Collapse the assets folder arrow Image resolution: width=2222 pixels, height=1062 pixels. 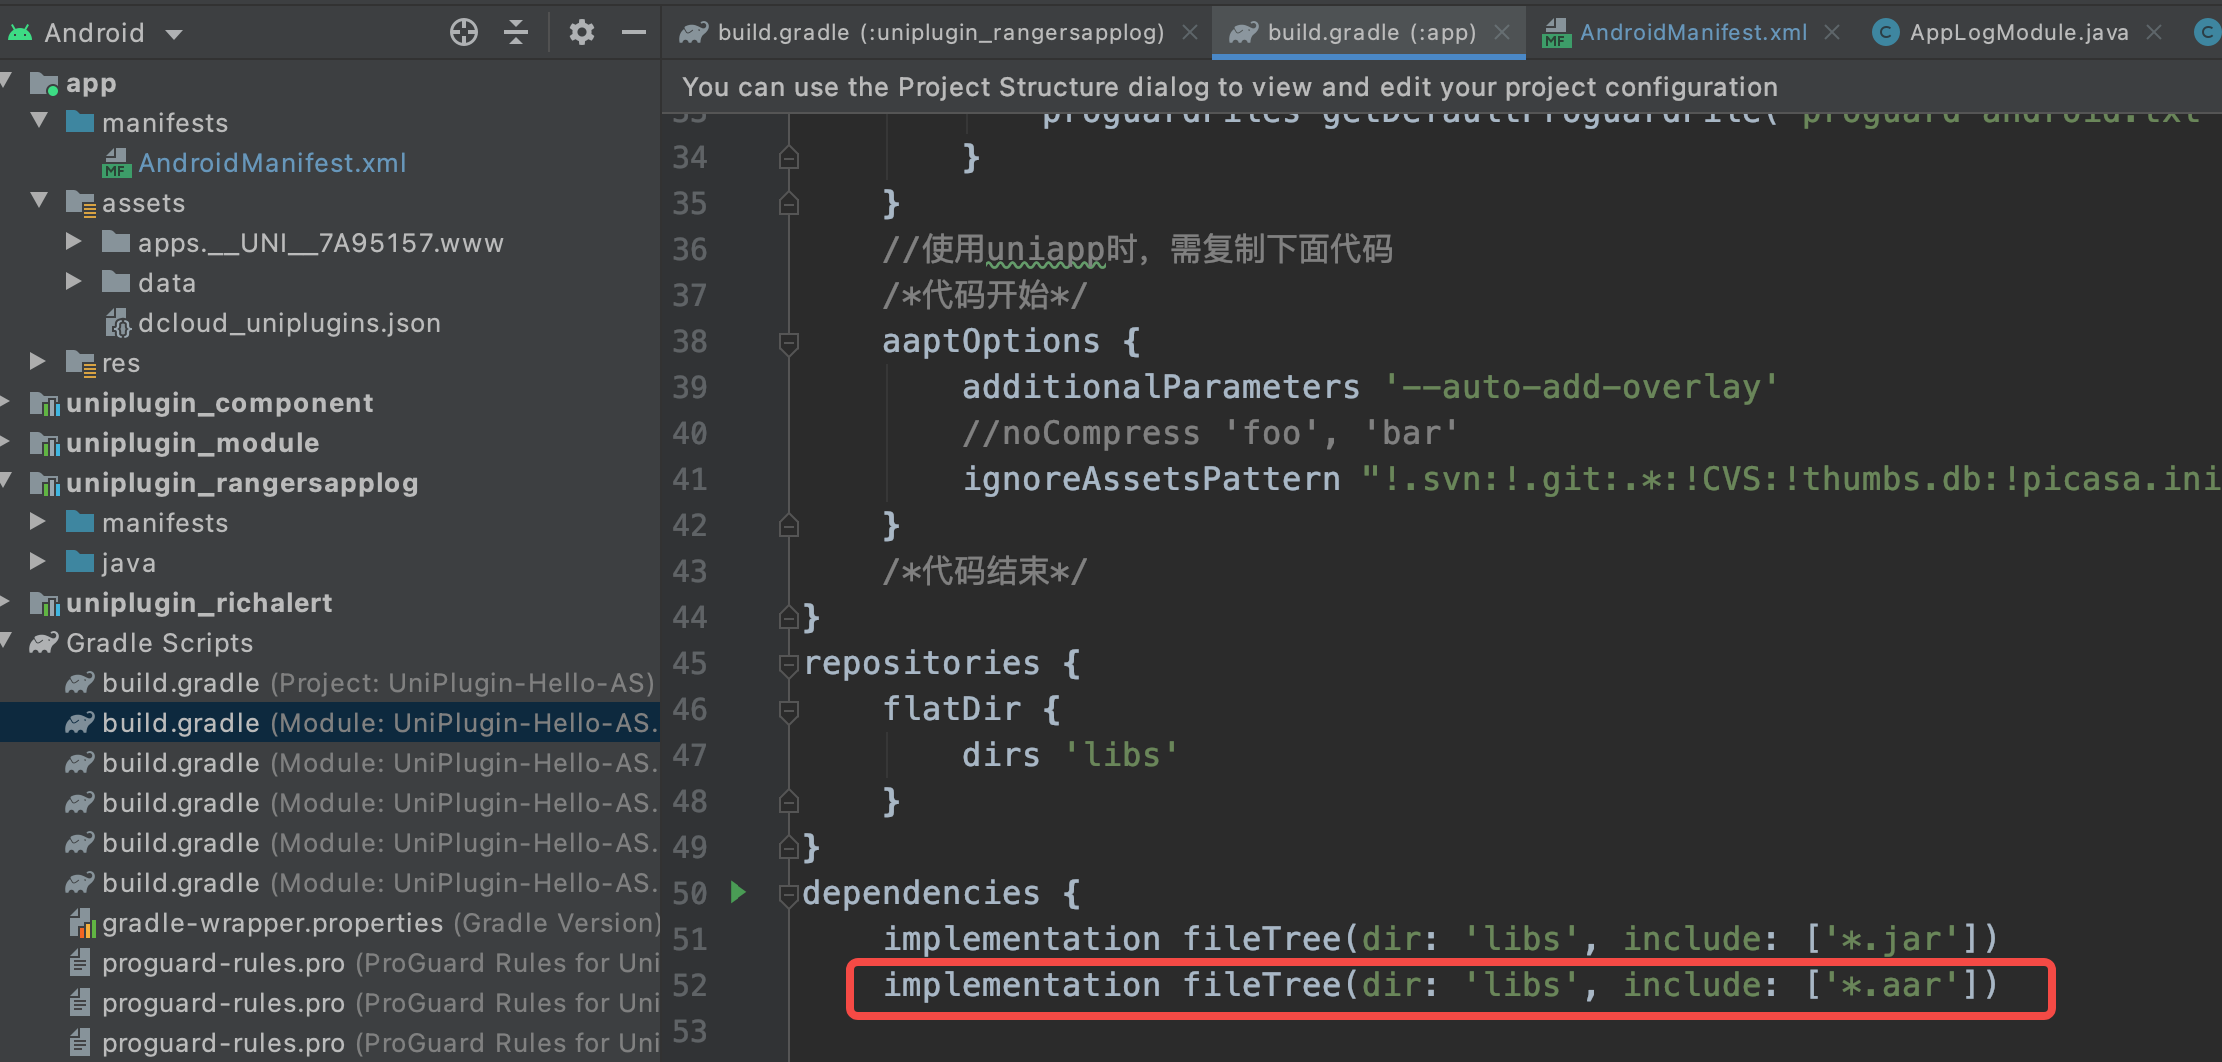click(40, 201)
